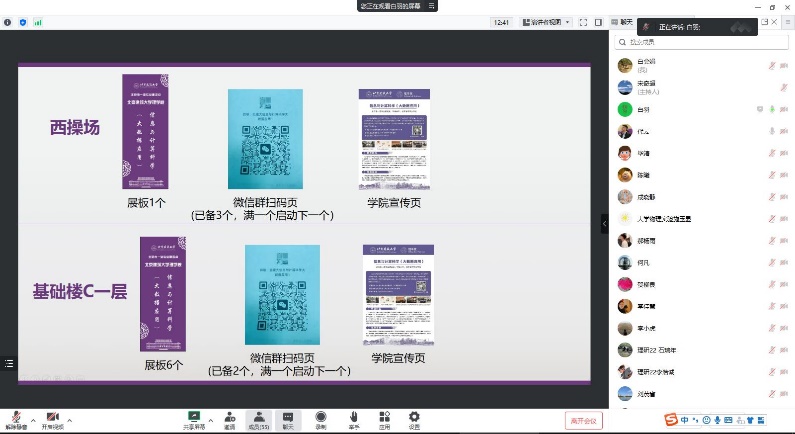The height and width of the screenshot is (434, 795).
Task: Toggle 开启视频 to start camera
Action: tap(51, 417)
